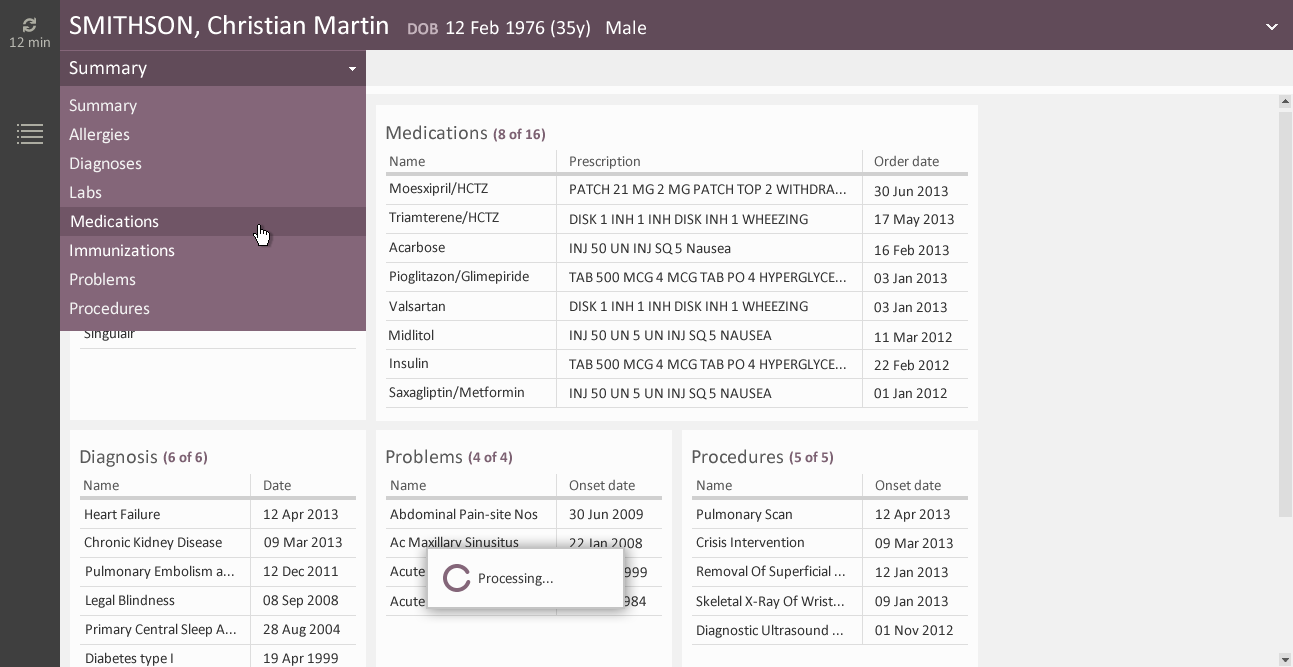Select the Pioglitazon/Glimepiride medication row
The width and height of the screenshot is (1293, 667).
click(676, 277)
